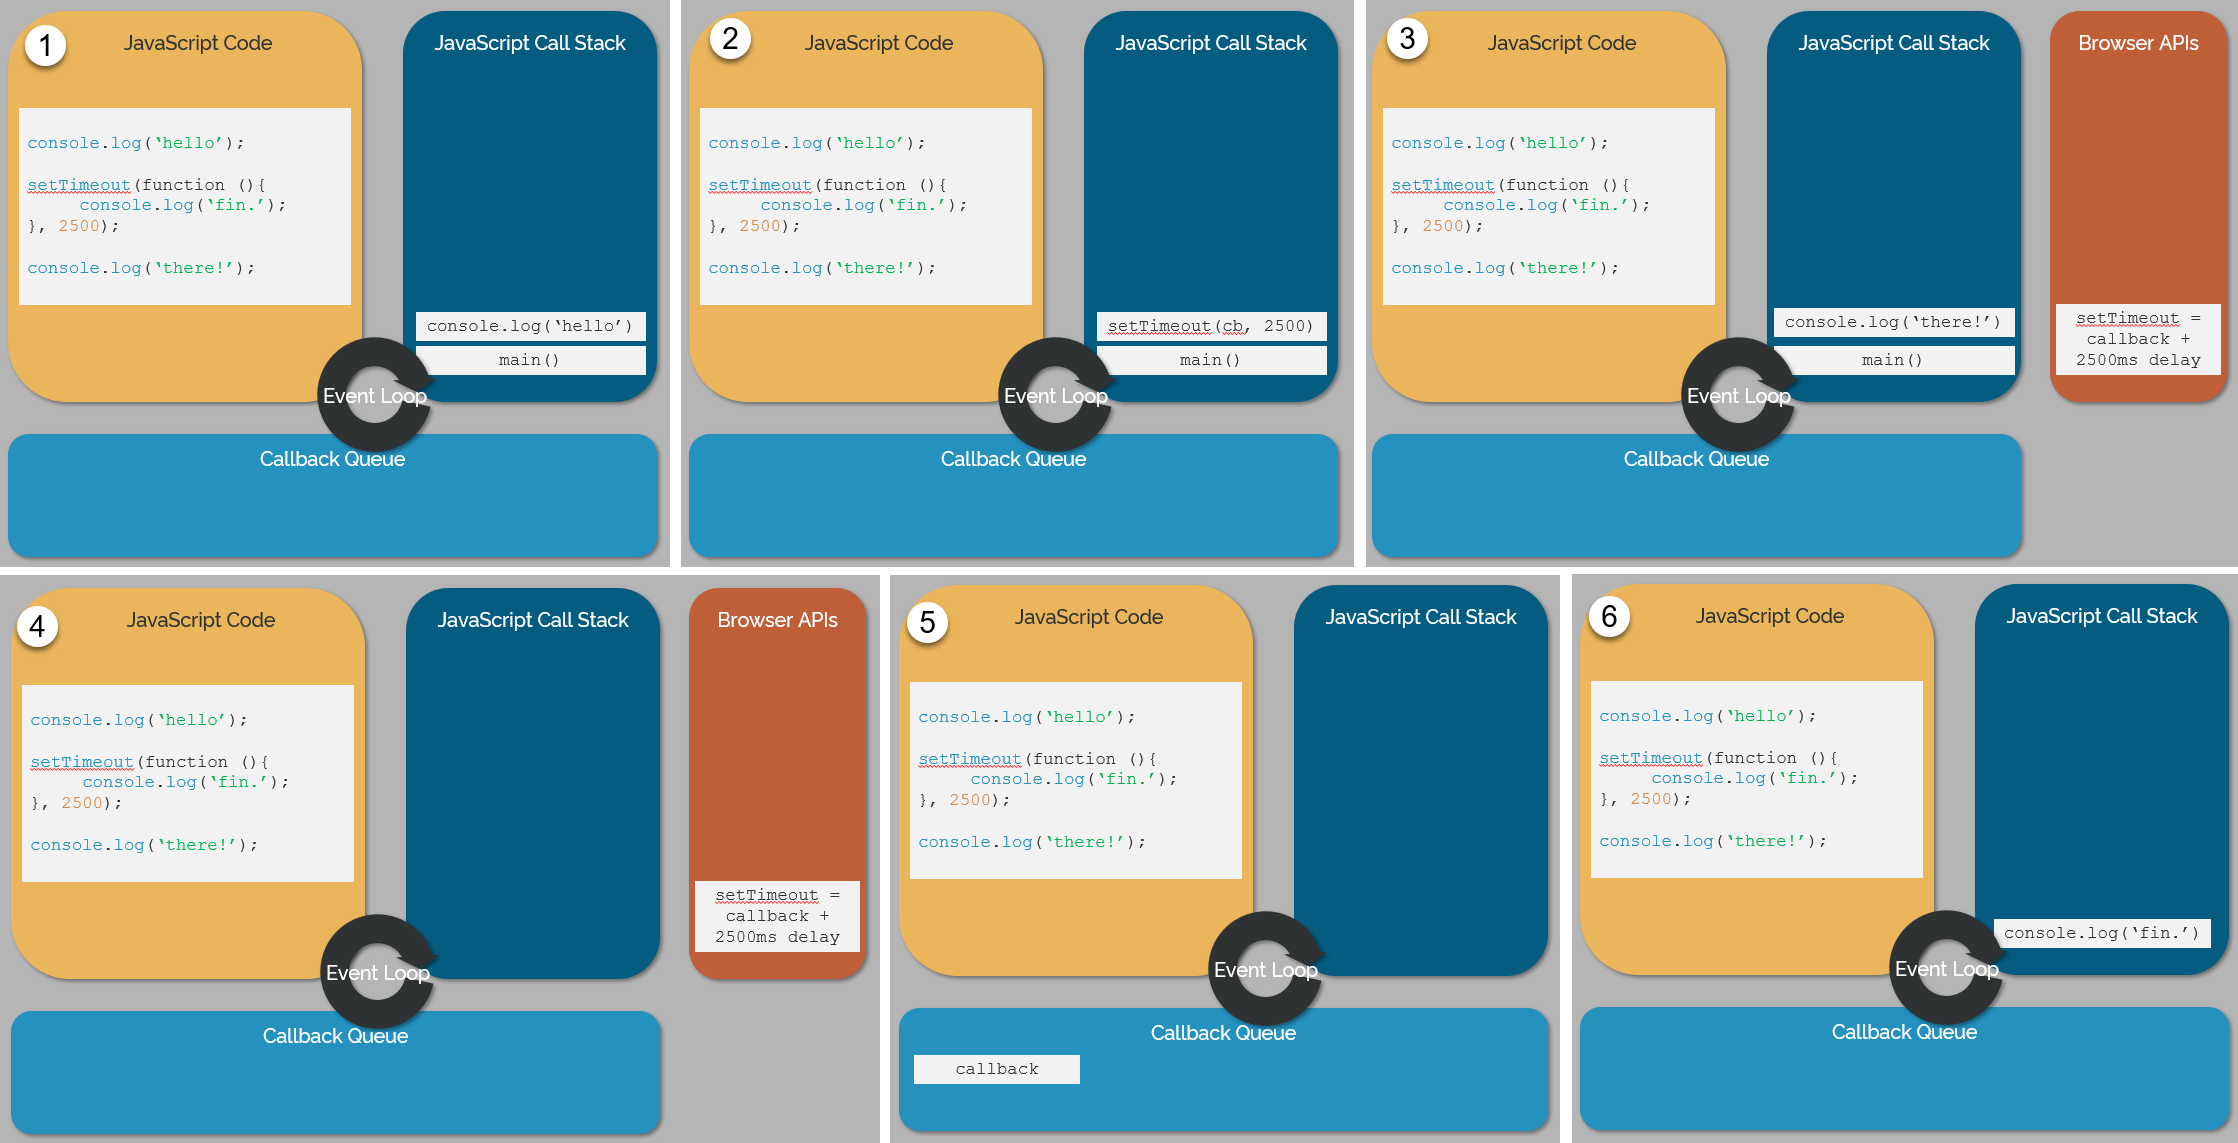Image resolution: width=2238 pixels, height=1143 pixels.
Task: Click the console.log('fin.'); code line in panel 6
Action: (1755, 778)
